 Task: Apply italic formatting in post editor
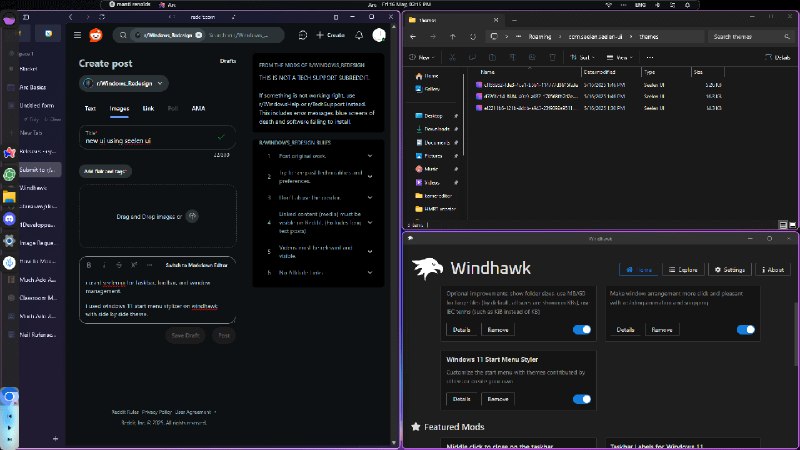pyautogui.click(x=104, y=265)
